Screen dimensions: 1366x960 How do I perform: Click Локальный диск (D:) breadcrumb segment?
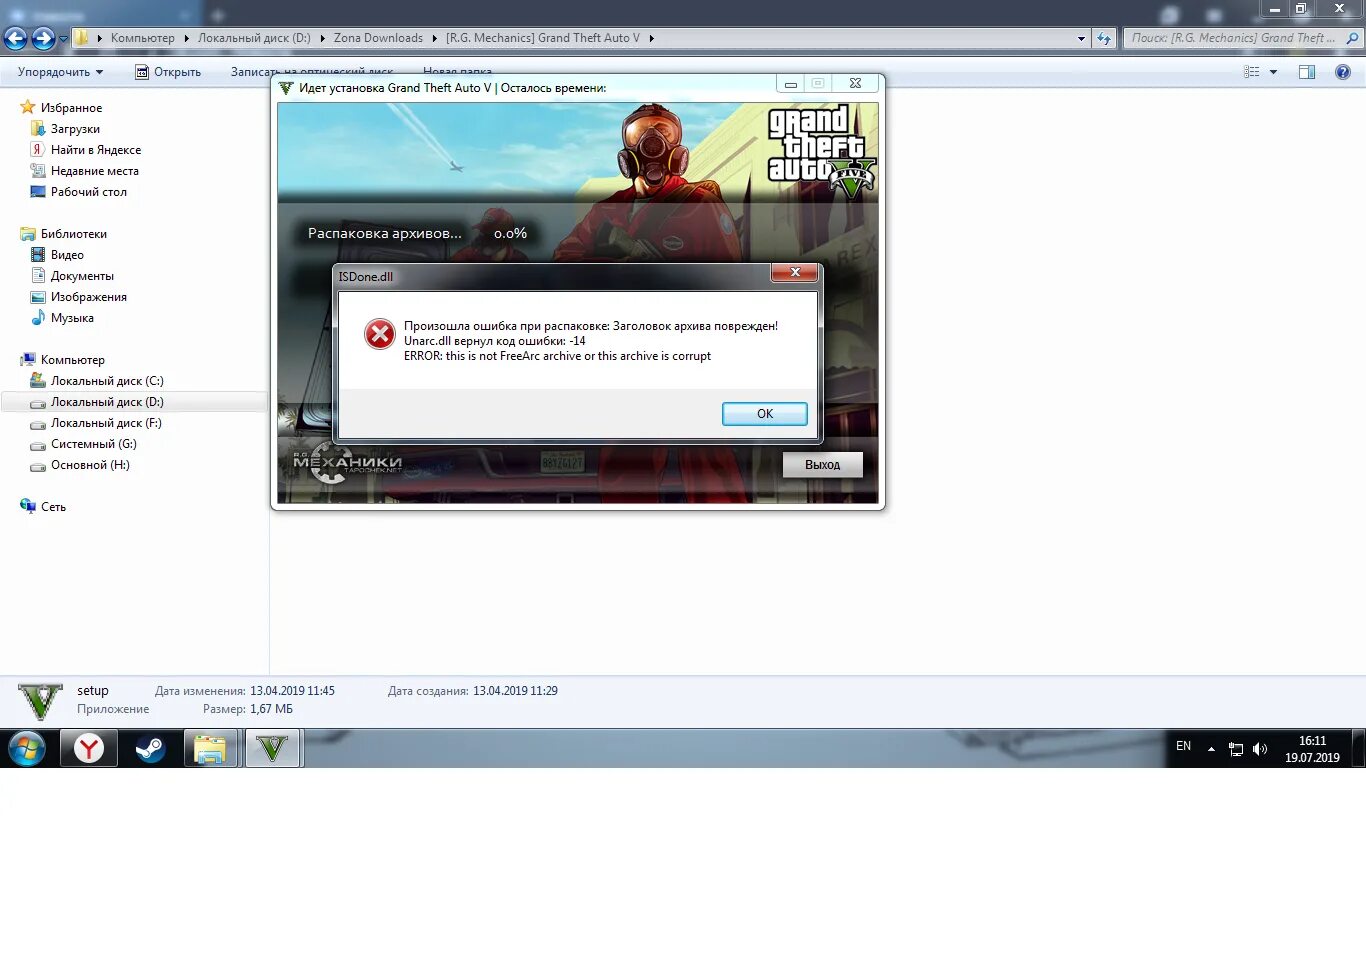coord(254,38)
